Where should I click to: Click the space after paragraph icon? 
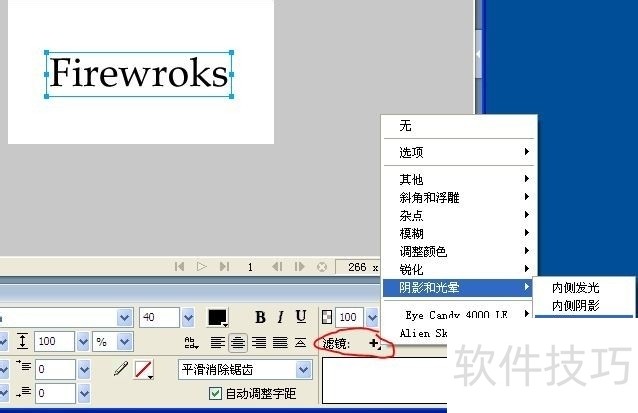click(x=24, y=392)
